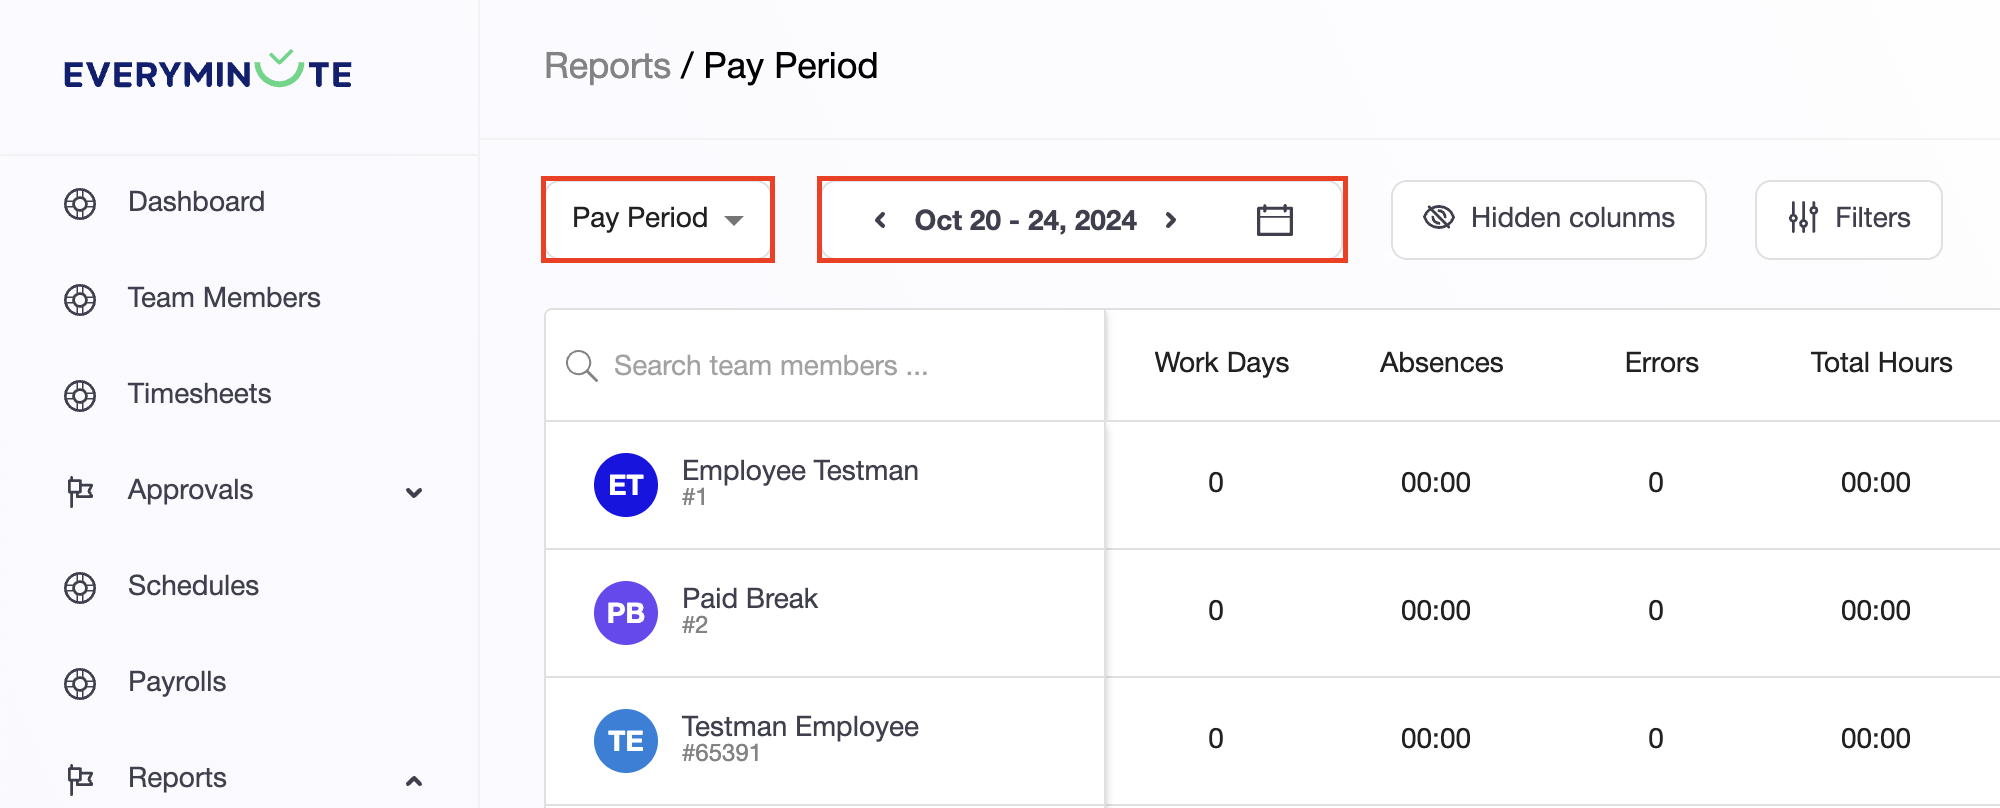Click the Payrolls sidebar icon
Screen dimensions: 2000x808
tap(80, 683)
